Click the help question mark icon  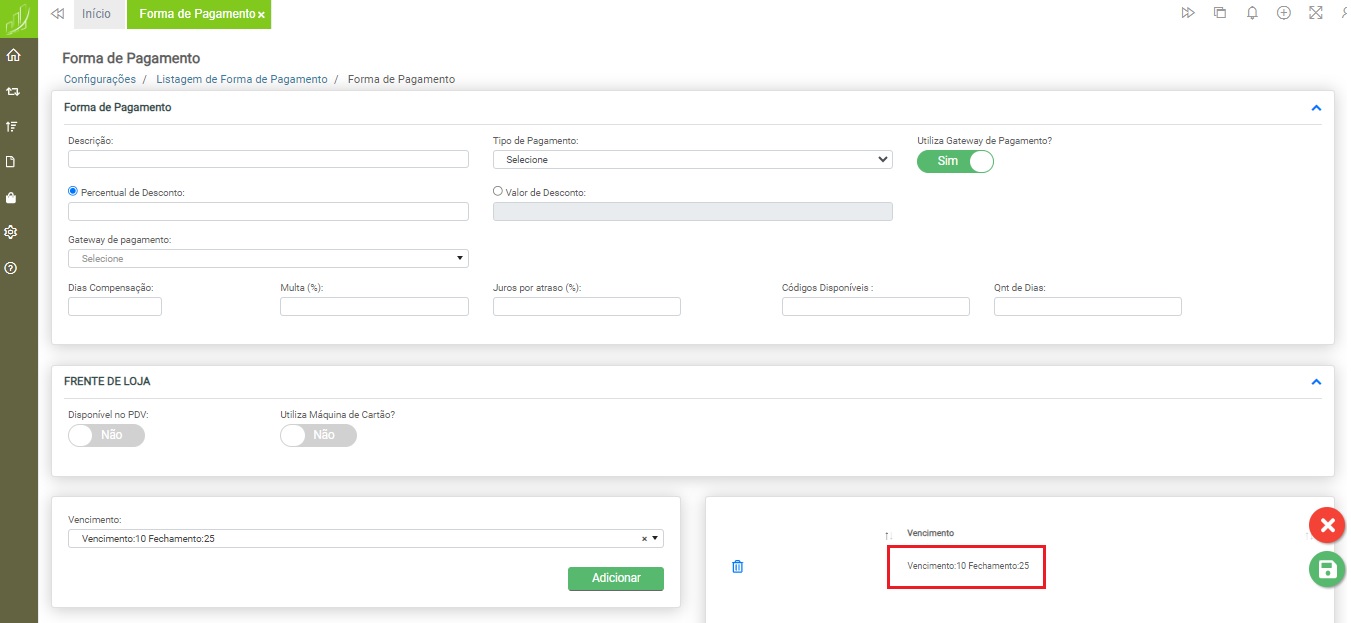(12, 268)
